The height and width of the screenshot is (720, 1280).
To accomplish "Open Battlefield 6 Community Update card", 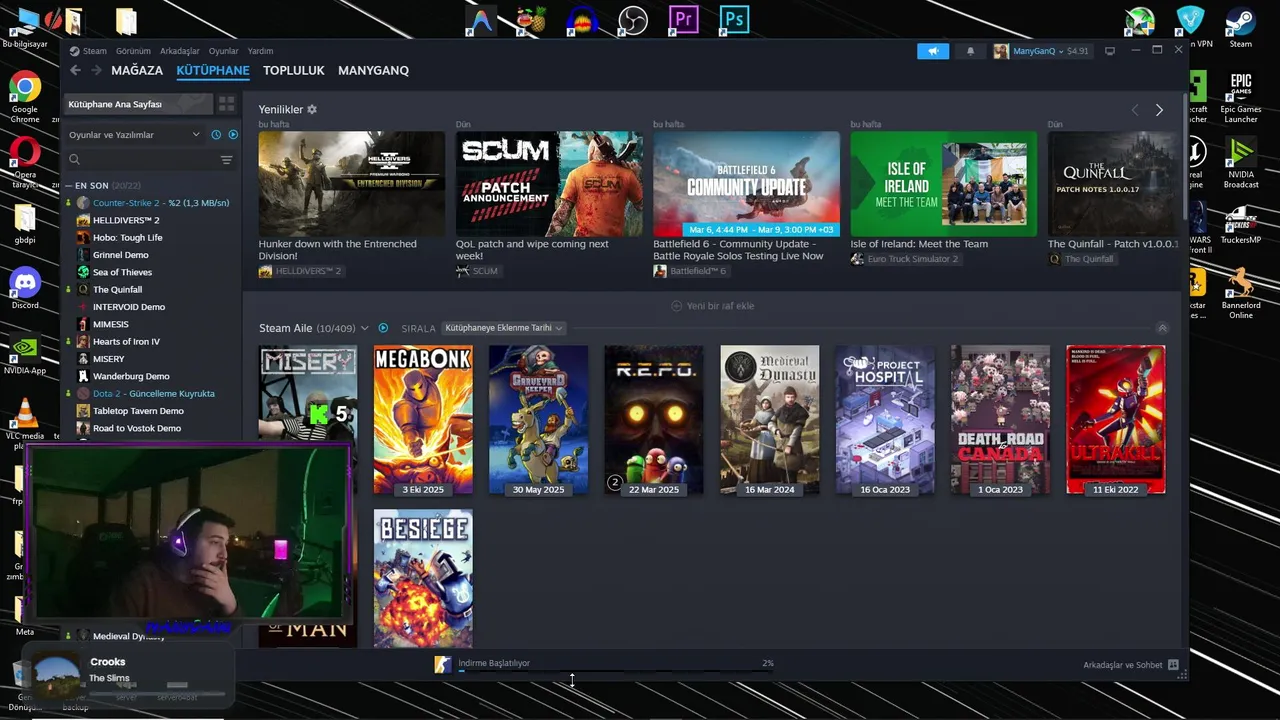I will 746,184.
